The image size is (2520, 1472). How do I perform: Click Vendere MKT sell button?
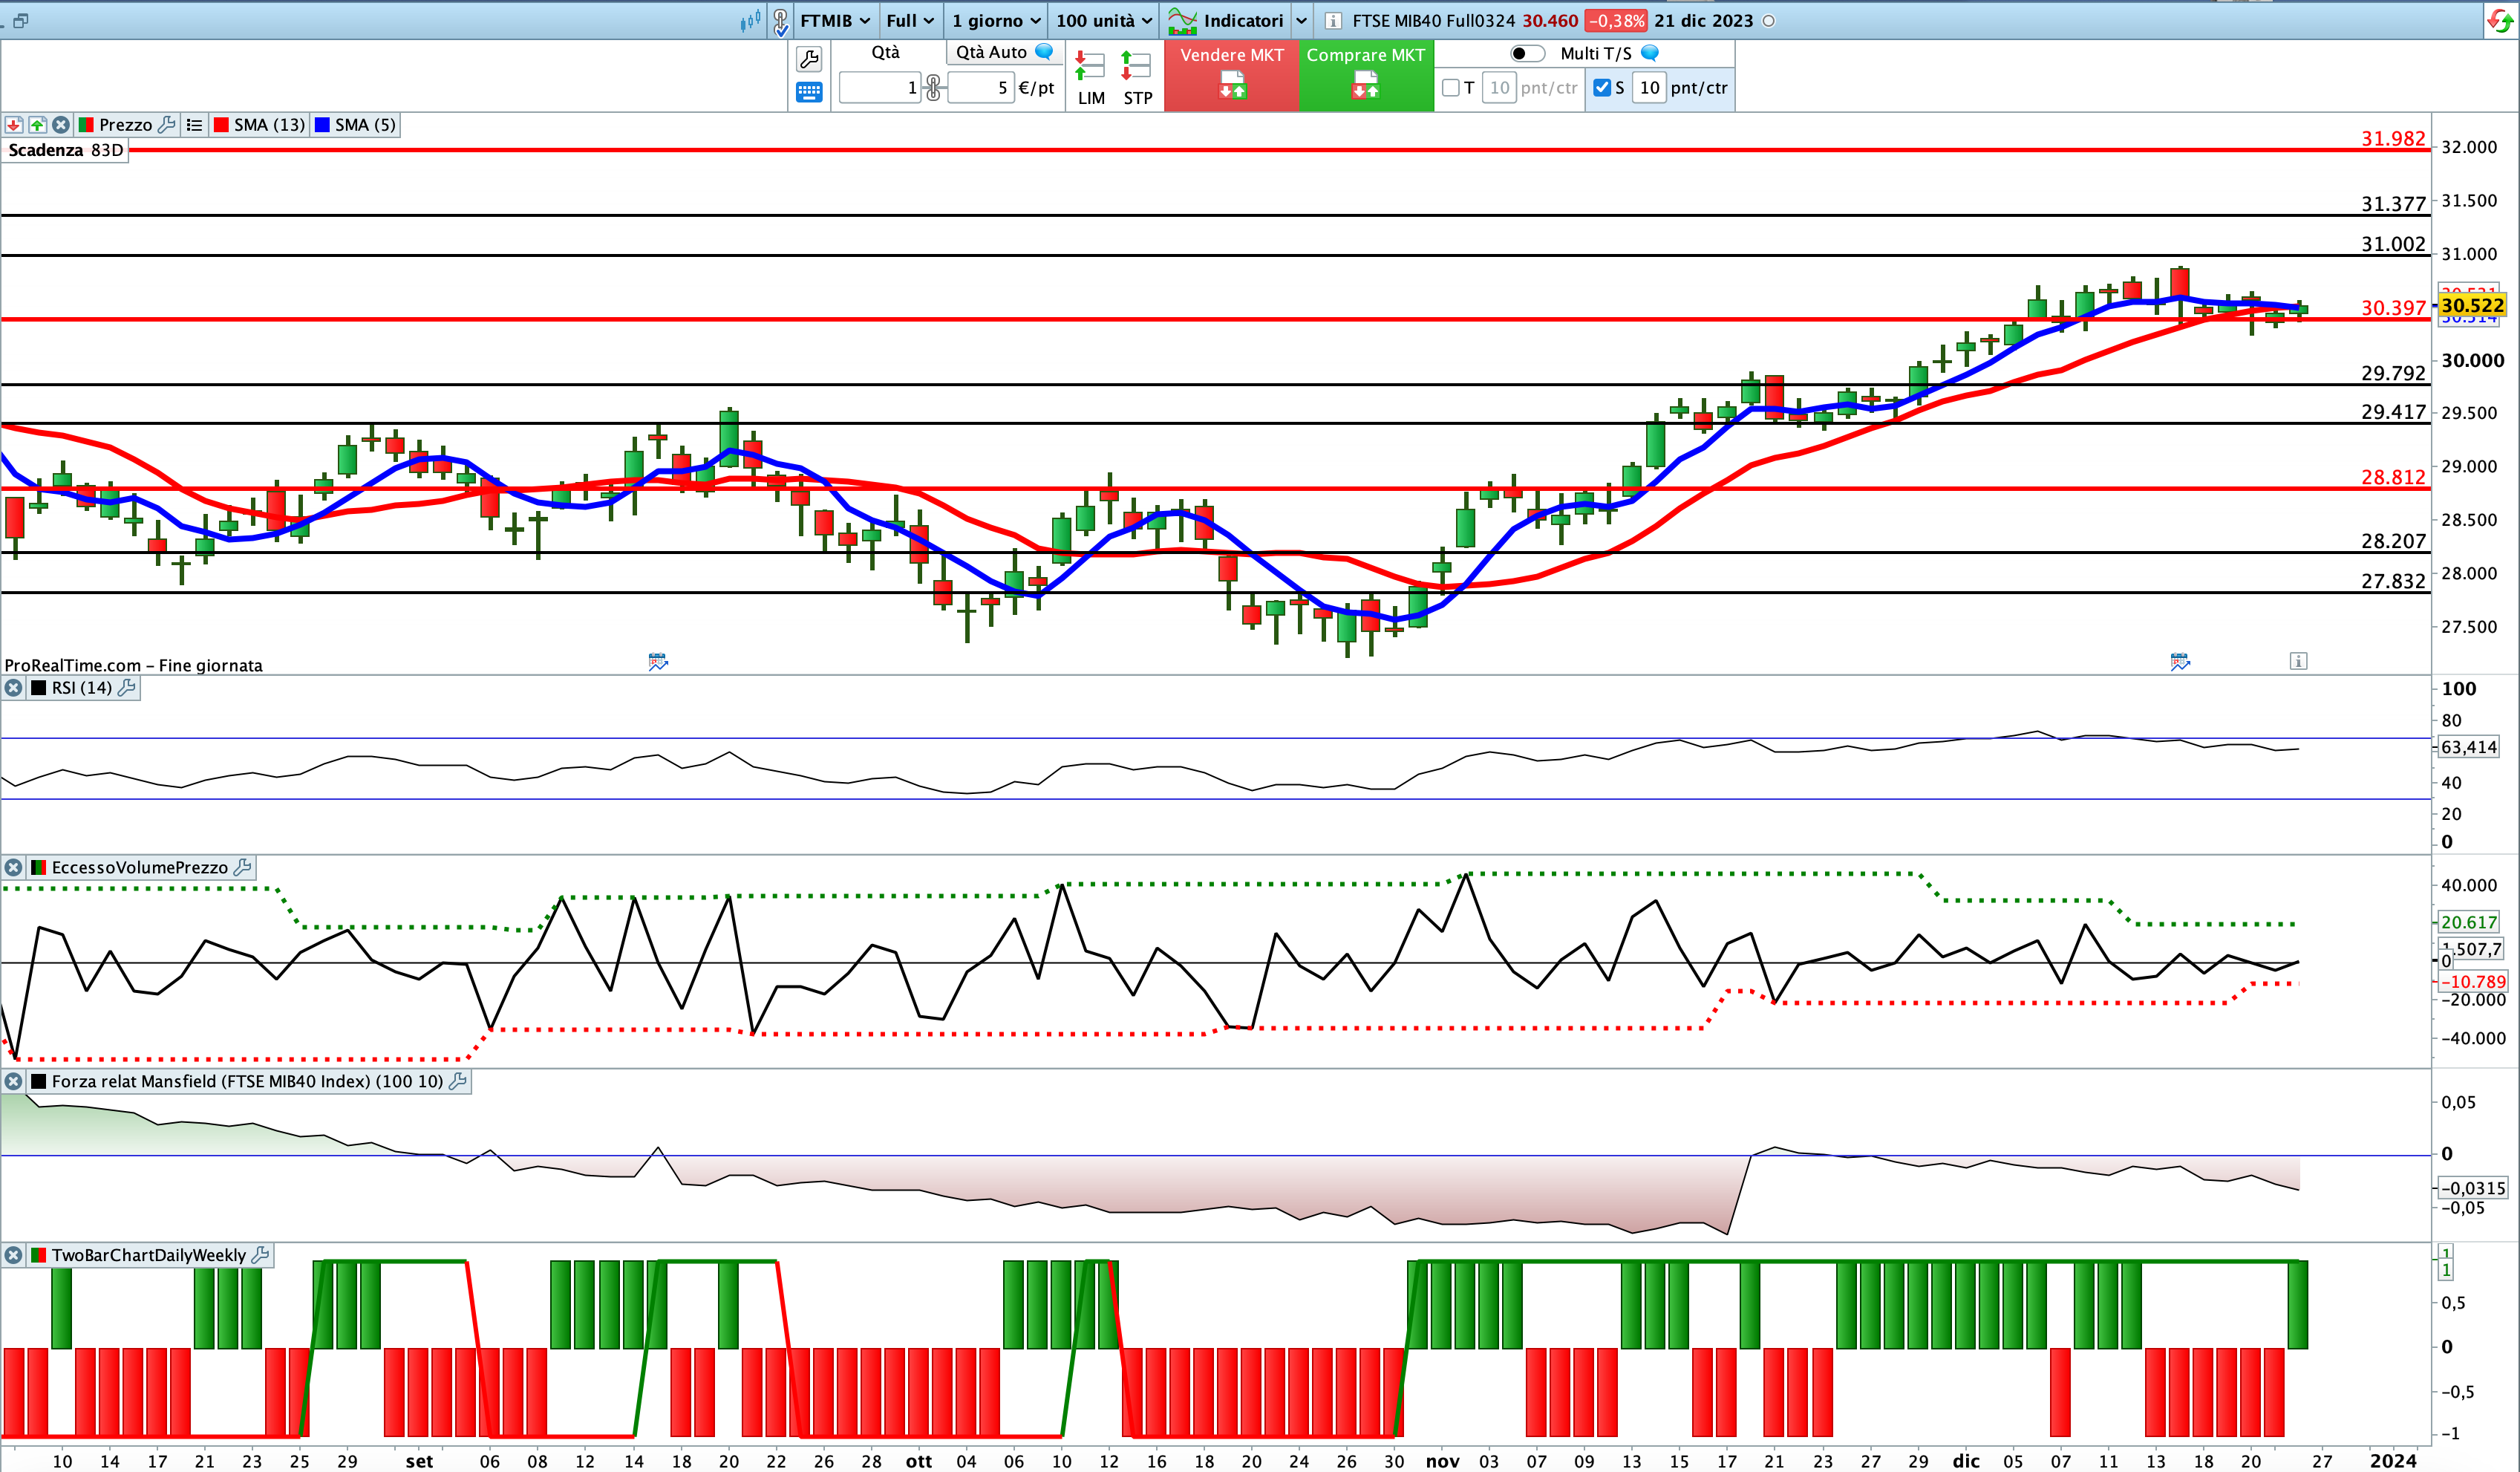pyautogui.click(x=1231, y=75)
